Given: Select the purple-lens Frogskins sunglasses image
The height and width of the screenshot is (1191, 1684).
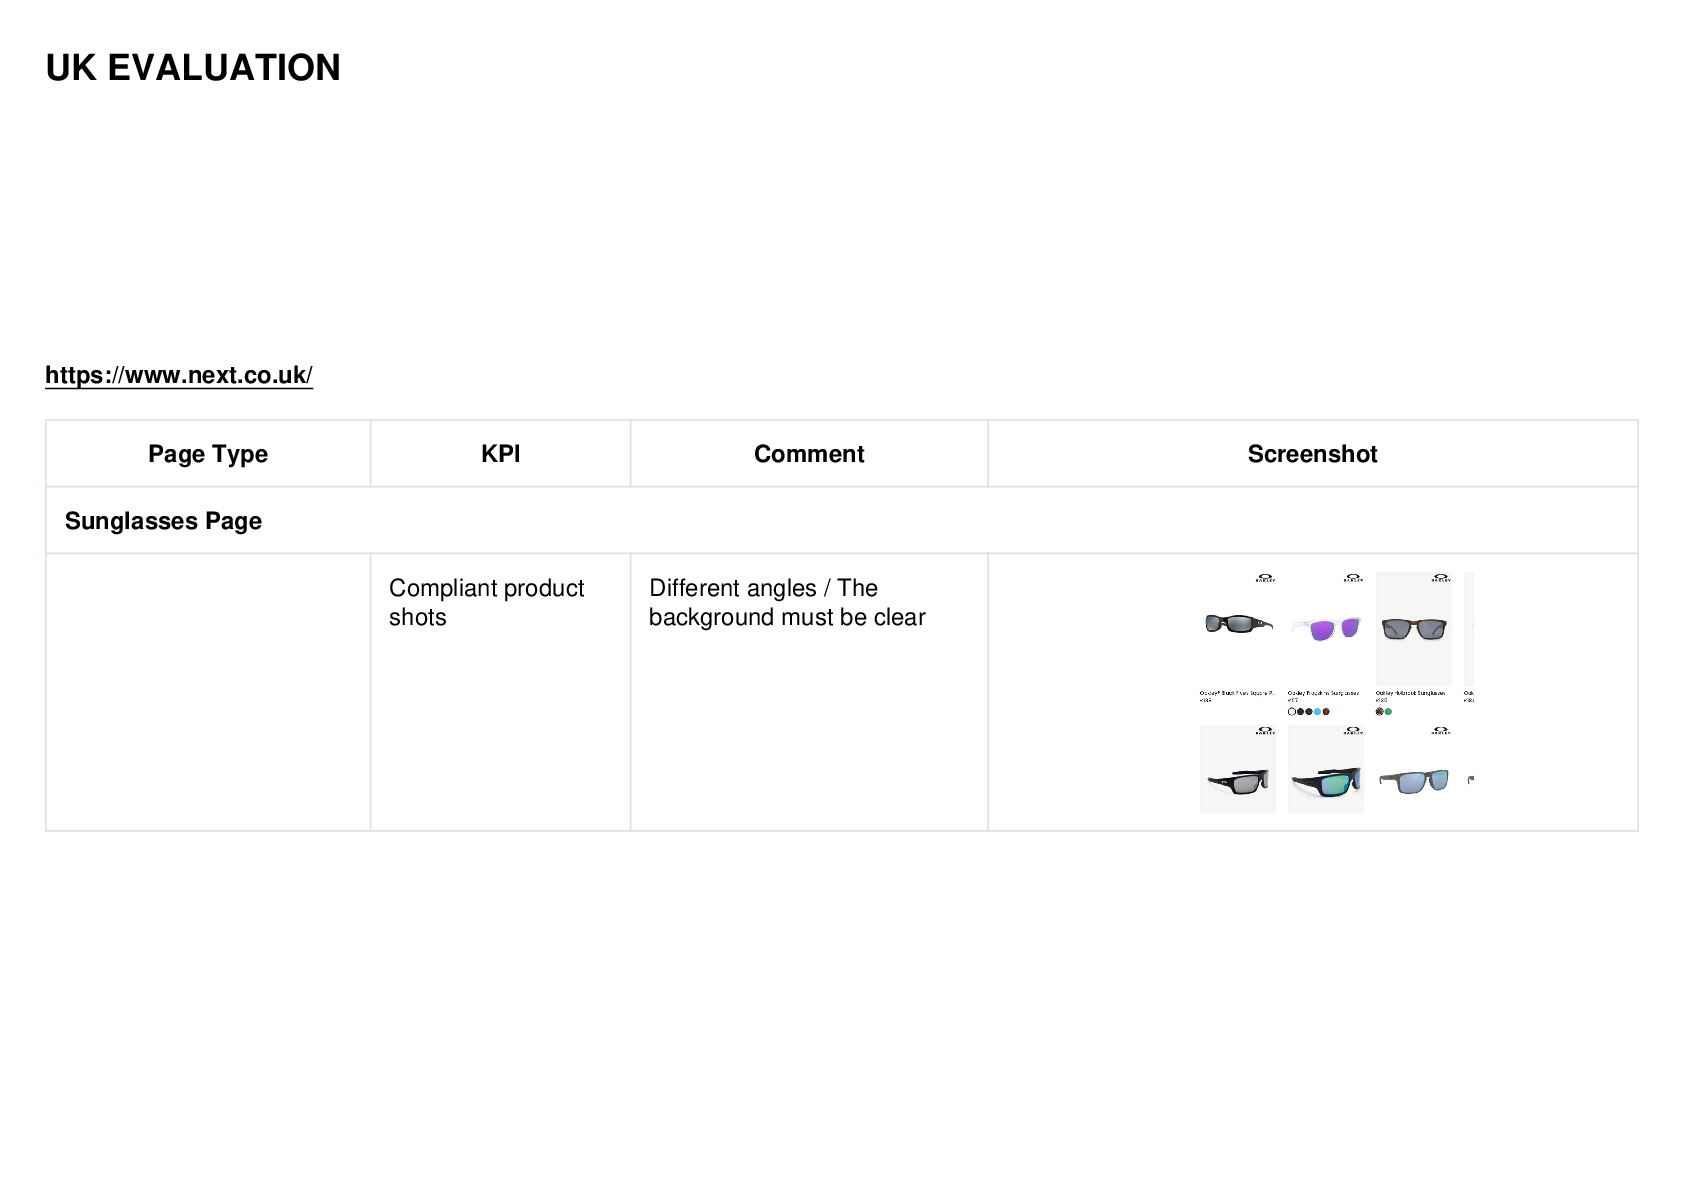Looking at the screenshot, I should point(1326,628).
